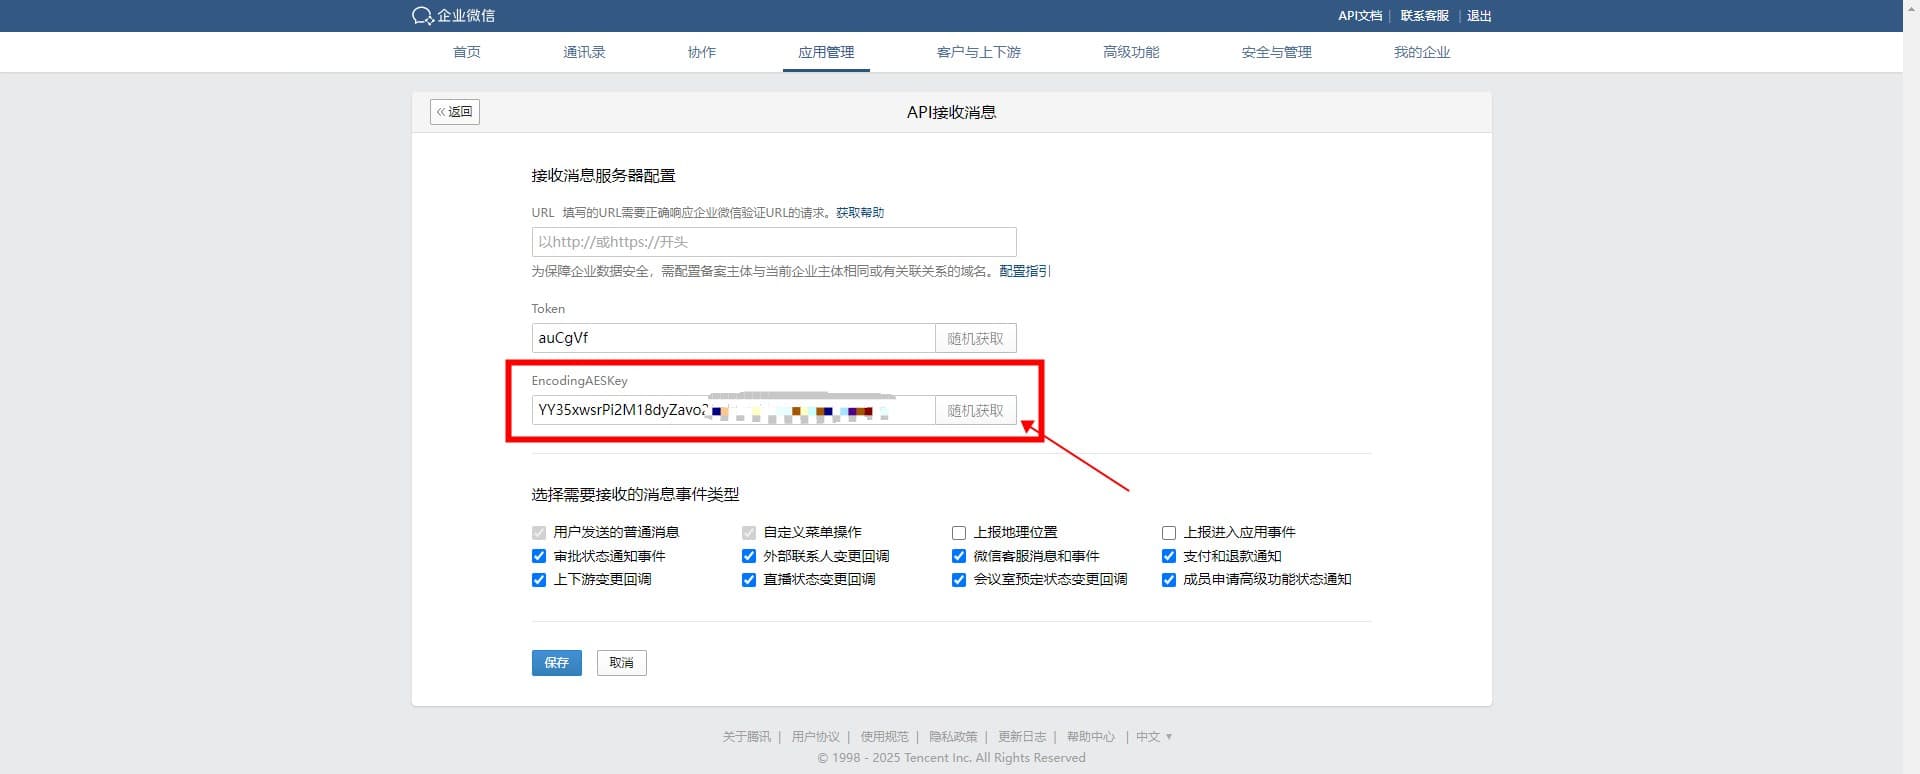This screenshot has height=774, width=1920.
Task: Uncheck 会议室预定状态变更回调
Action: coord(959,580)
